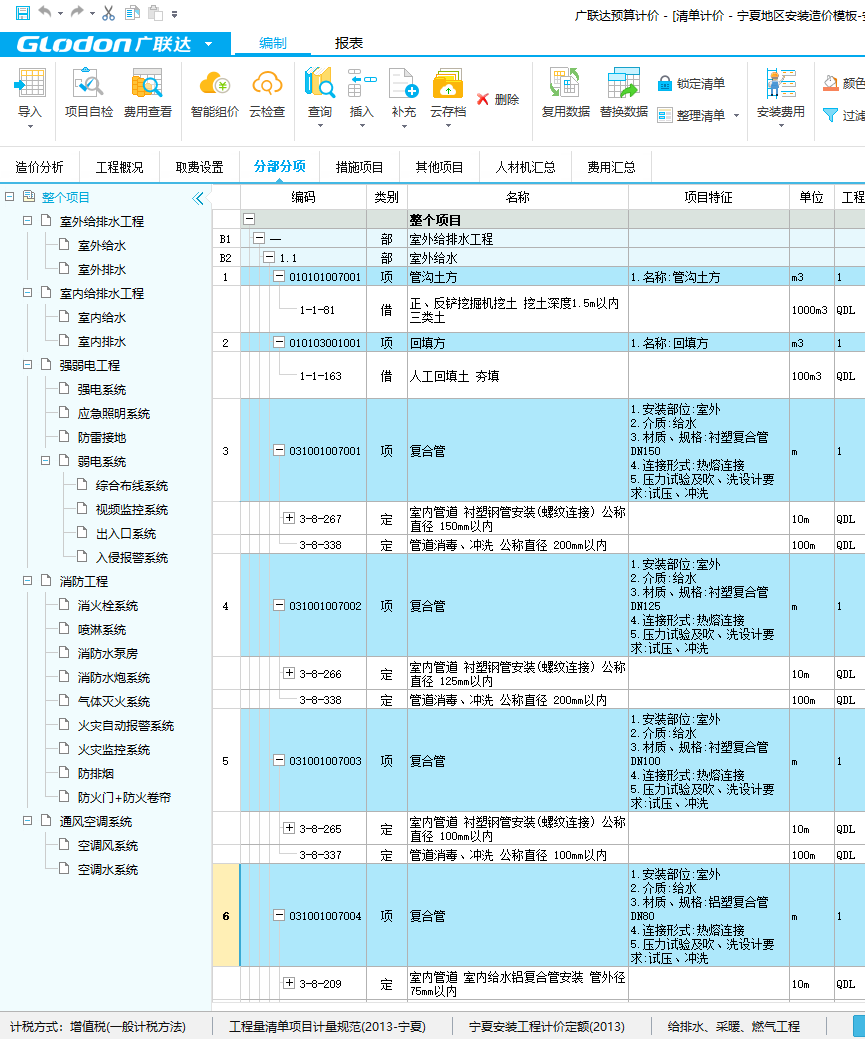Open the 云存档 cloud archive icon
This screenshot has height=1039, width=865.
(x=447, y=85)
